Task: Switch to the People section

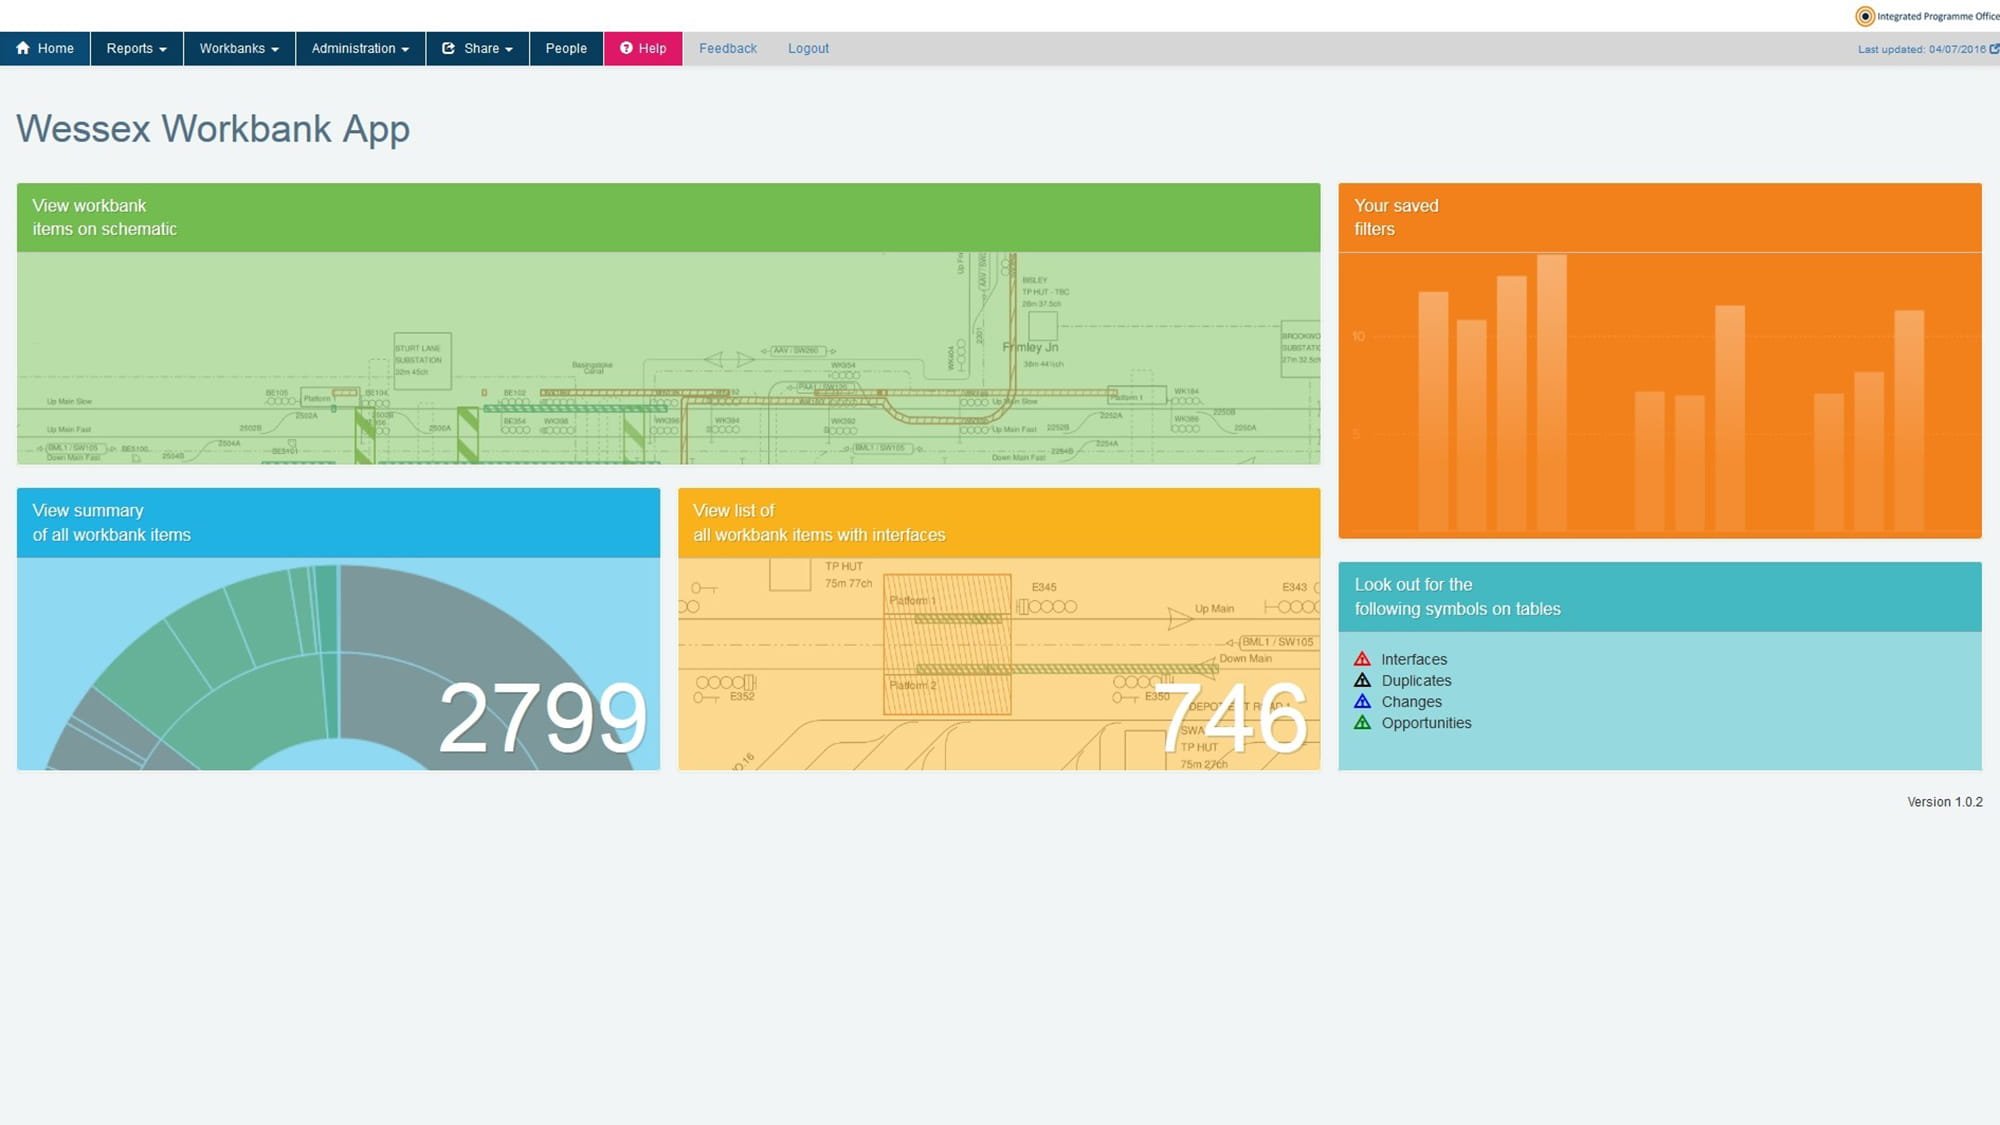Action: pyautogui.click(x=566, y=48)
